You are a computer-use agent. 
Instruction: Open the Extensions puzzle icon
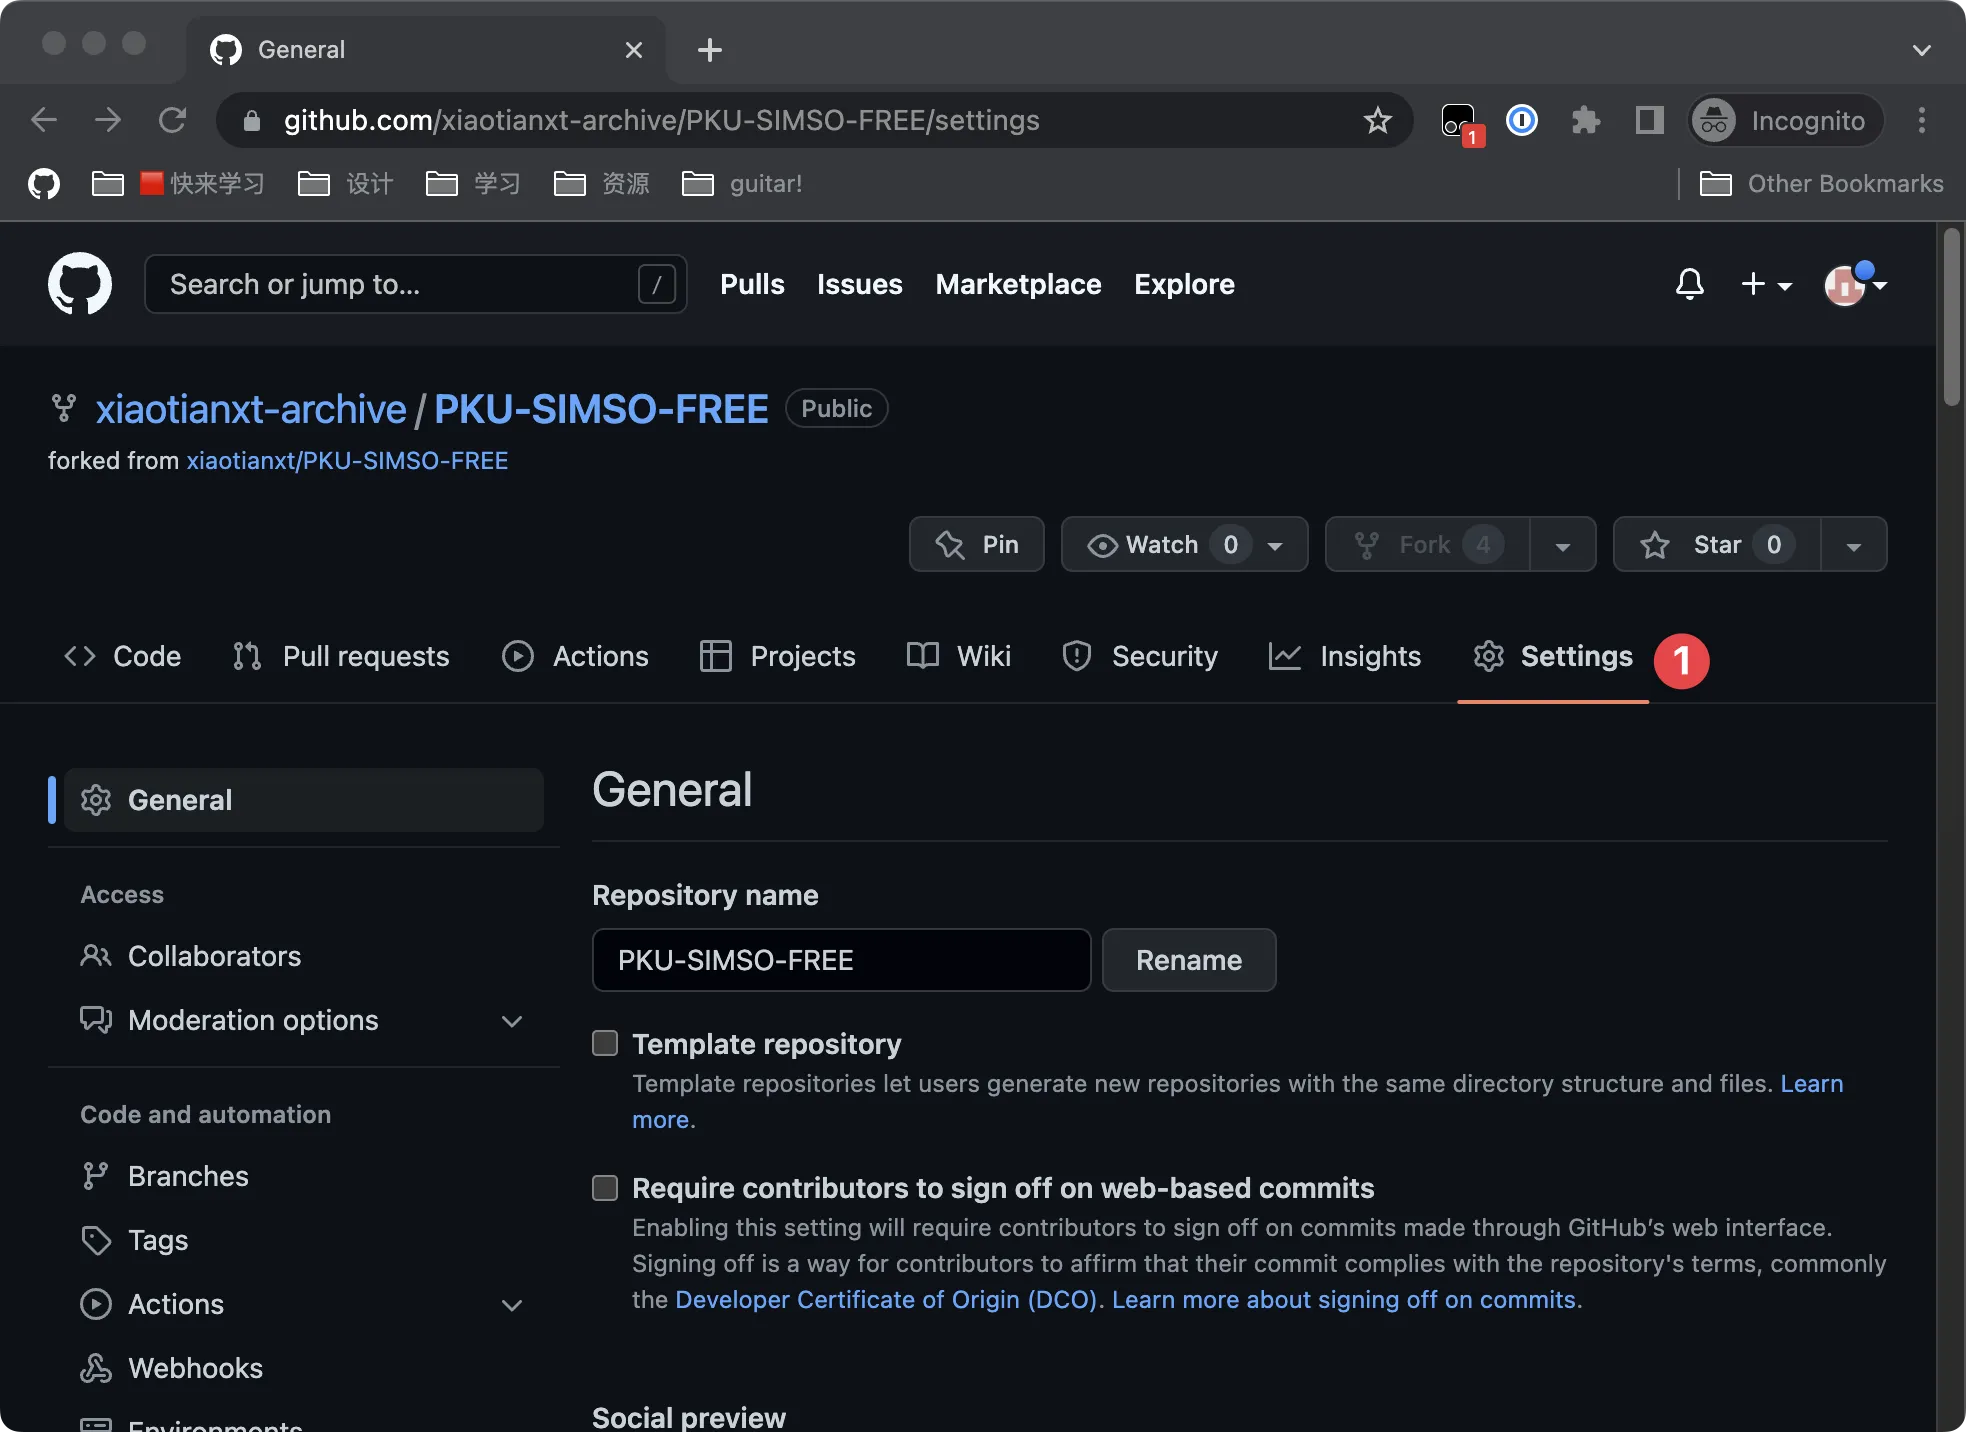pyautogui.click(x=1585, y=120)
